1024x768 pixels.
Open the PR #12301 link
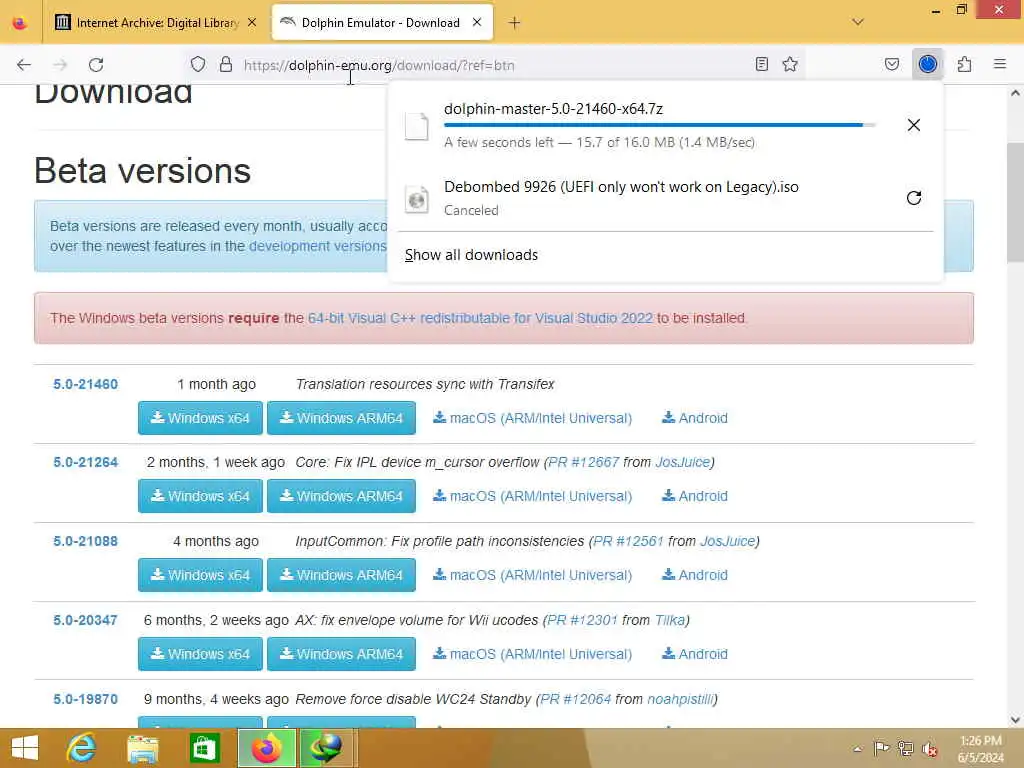click(583, 620)
